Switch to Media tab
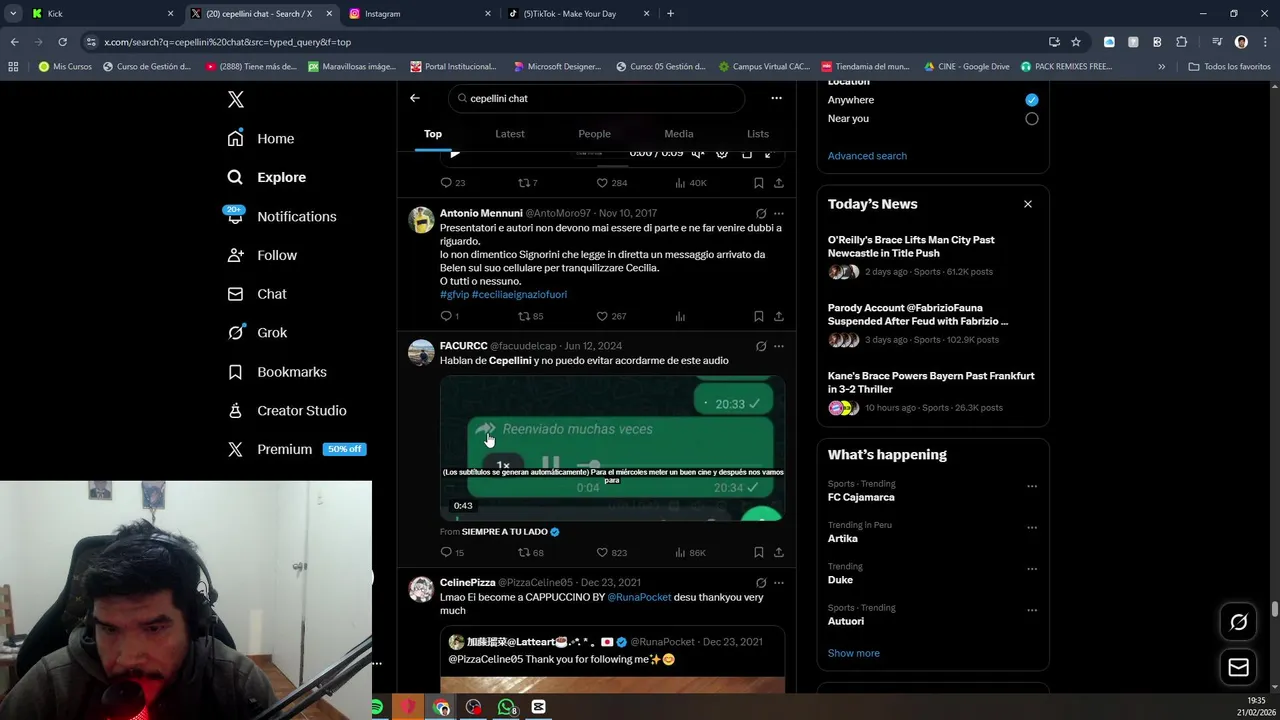The width and height of the screenshot is (1280, 720). 679,134
